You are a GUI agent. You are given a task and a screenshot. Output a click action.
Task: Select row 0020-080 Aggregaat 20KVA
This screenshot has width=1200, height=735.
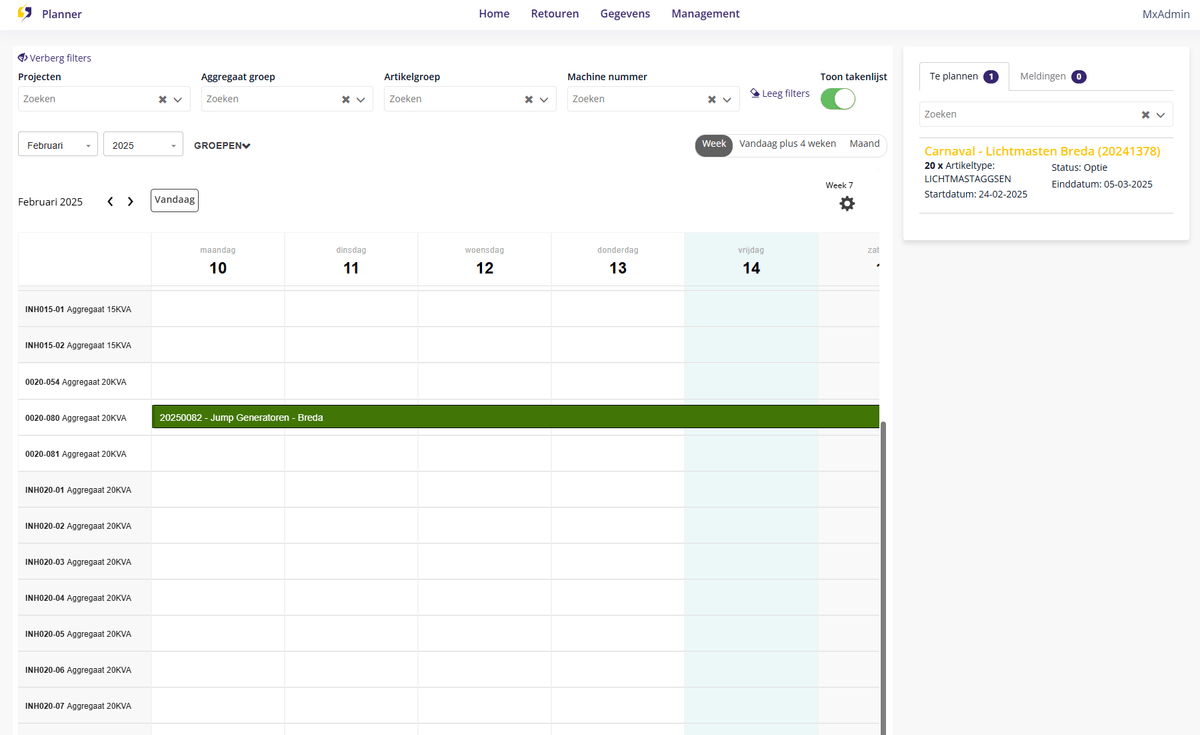tap(84, 417)
